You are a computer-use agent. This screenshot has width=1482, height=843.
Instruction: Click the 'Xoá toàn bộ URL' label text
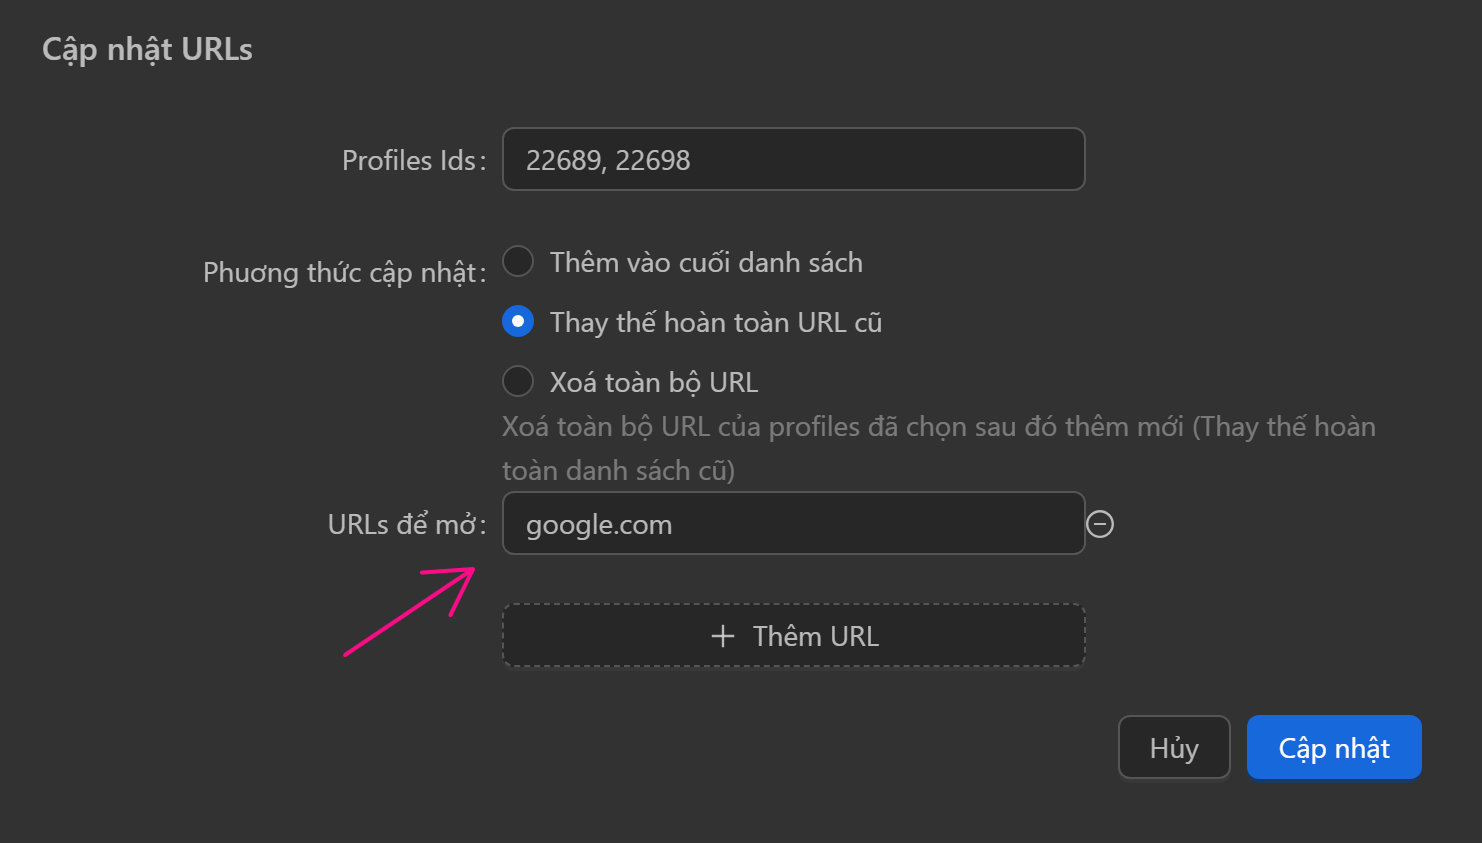(654, 382)
